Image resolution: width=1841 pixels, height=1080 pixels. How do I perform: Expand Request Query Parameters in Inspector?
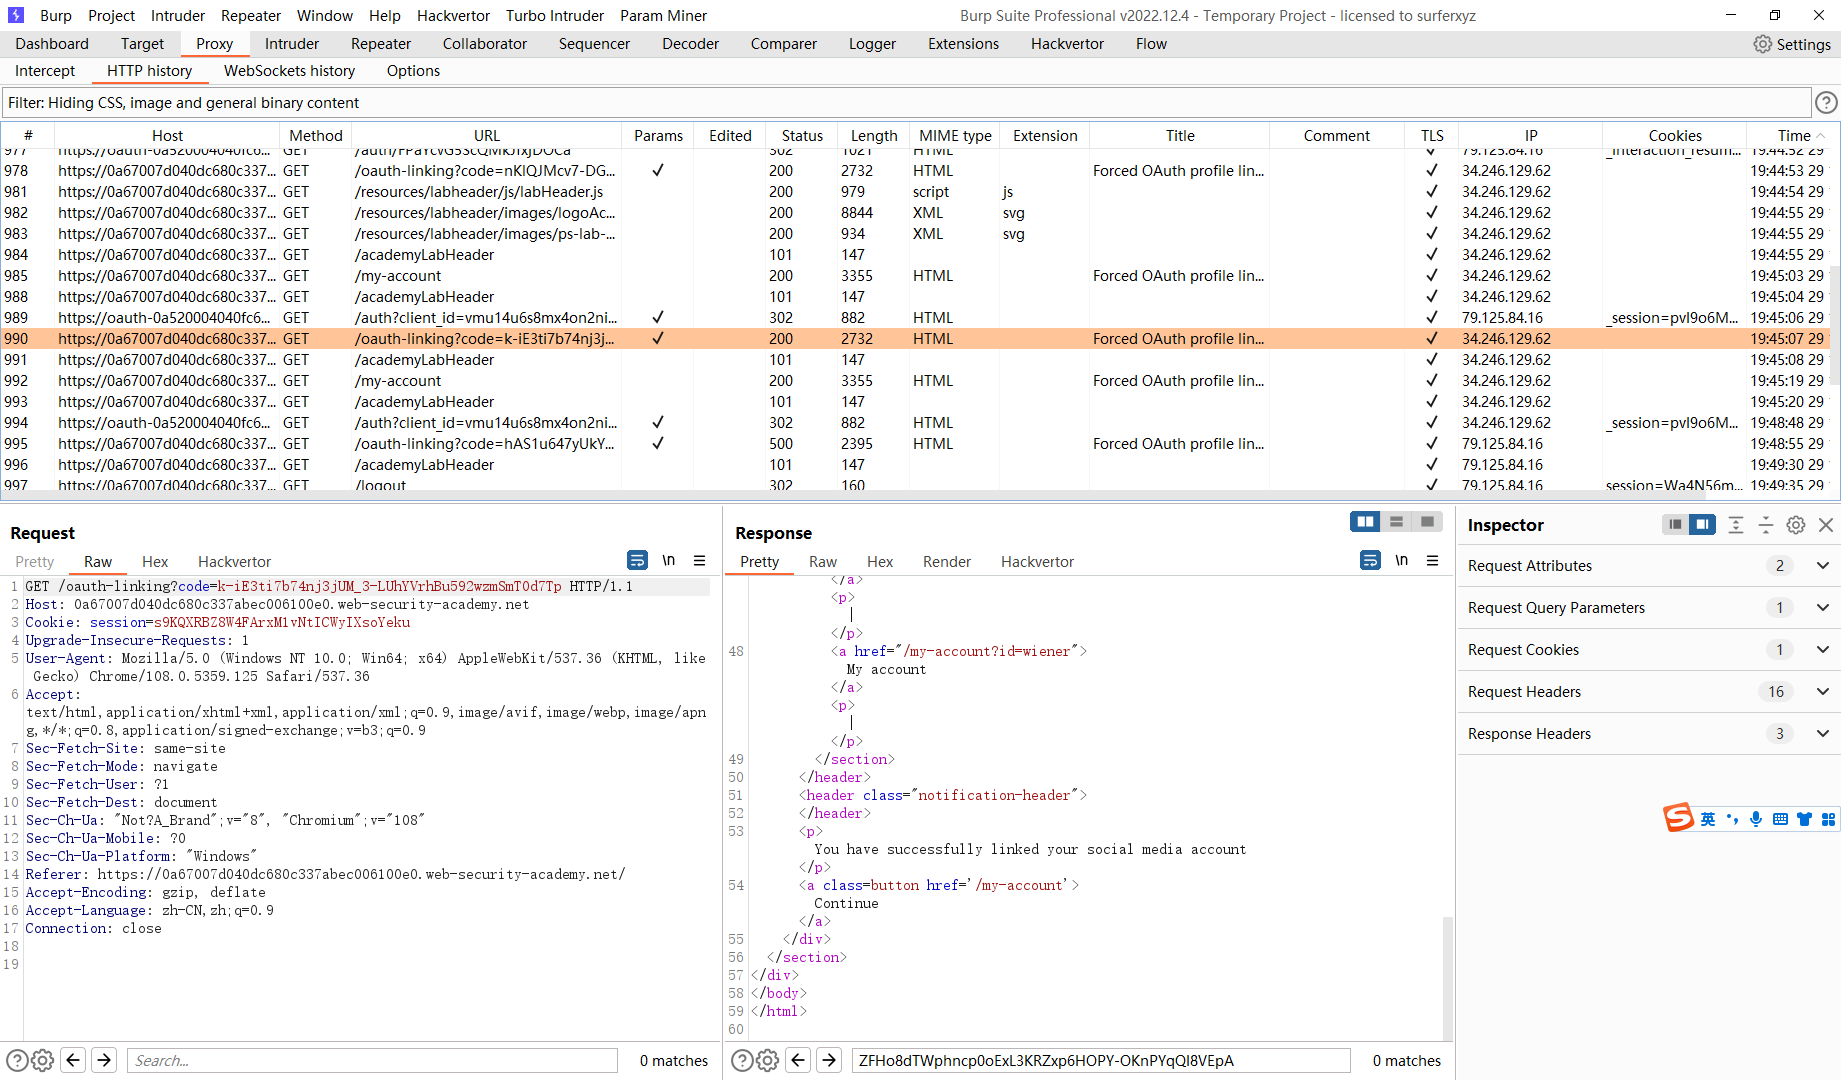[1822, 607]
